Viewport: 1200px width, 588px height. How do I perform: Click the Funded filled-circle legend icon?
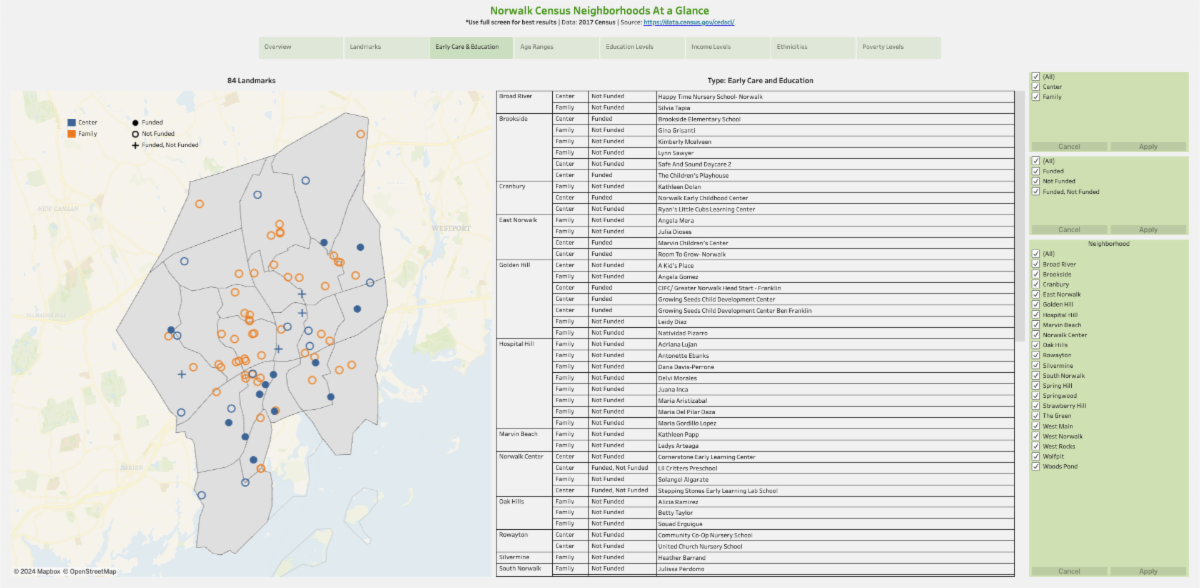tap(135, 122)
